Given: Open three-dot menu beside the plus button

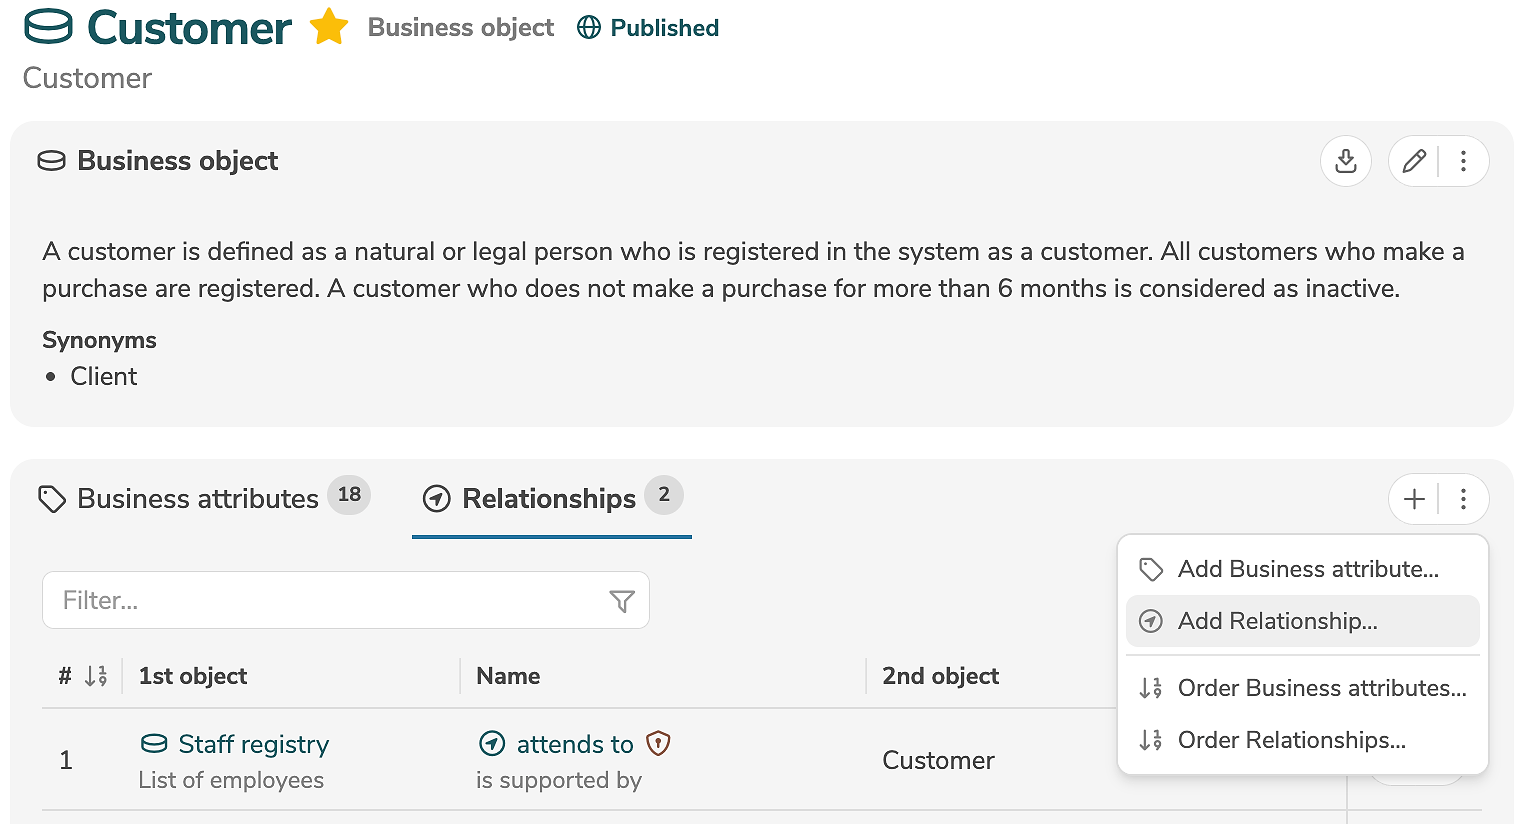Looking at the screenshot, I should (1463, 499).
